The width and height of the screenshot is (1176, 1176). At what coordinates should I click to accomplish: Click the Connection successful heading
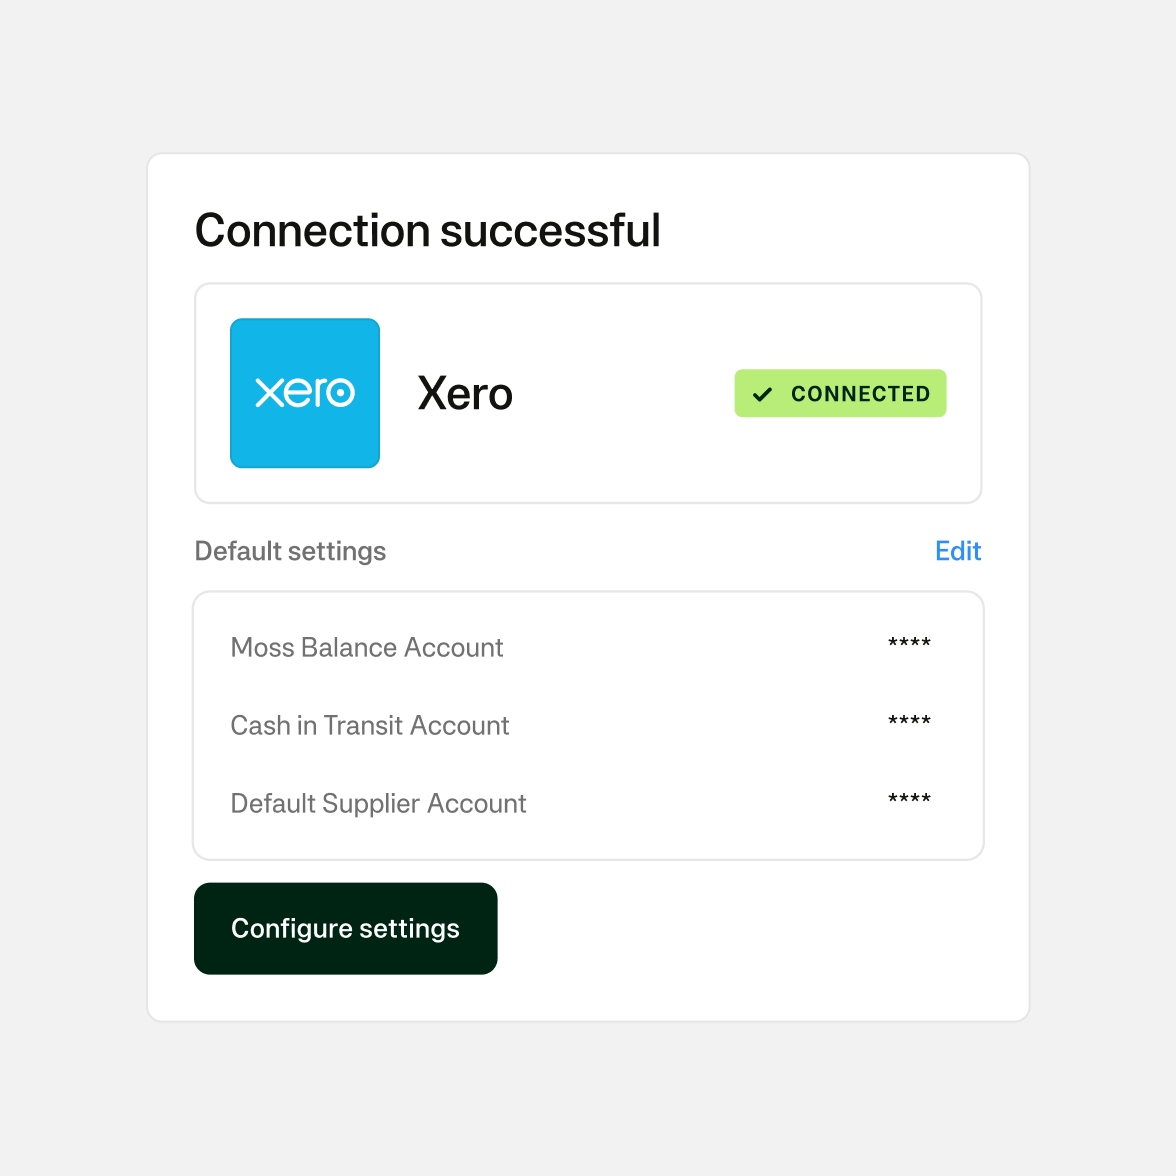pos(427,231)
